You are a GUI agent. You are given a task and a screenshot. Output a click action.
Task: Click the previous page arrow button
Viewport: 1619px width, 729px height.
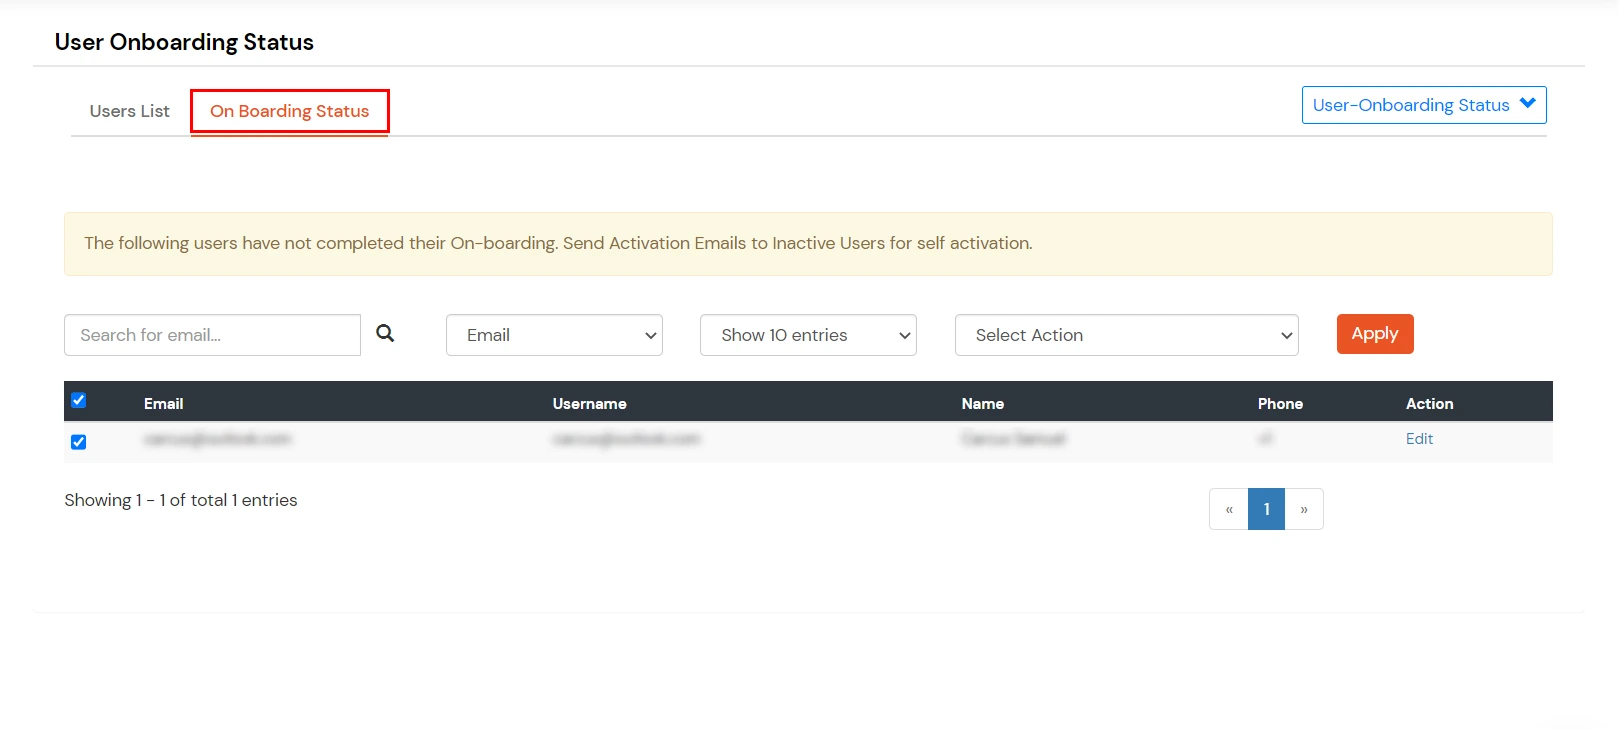pos(1229,509)
